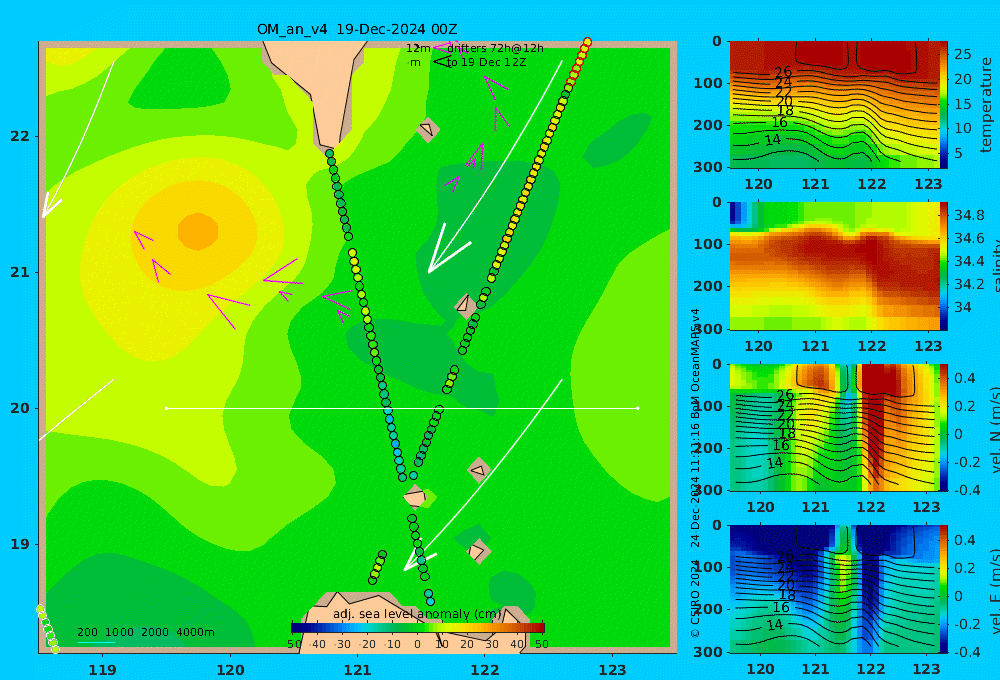Click the white arrowhead at upper left edge
Viewport: 1000px width, 680px height.
tap(50, 205)
